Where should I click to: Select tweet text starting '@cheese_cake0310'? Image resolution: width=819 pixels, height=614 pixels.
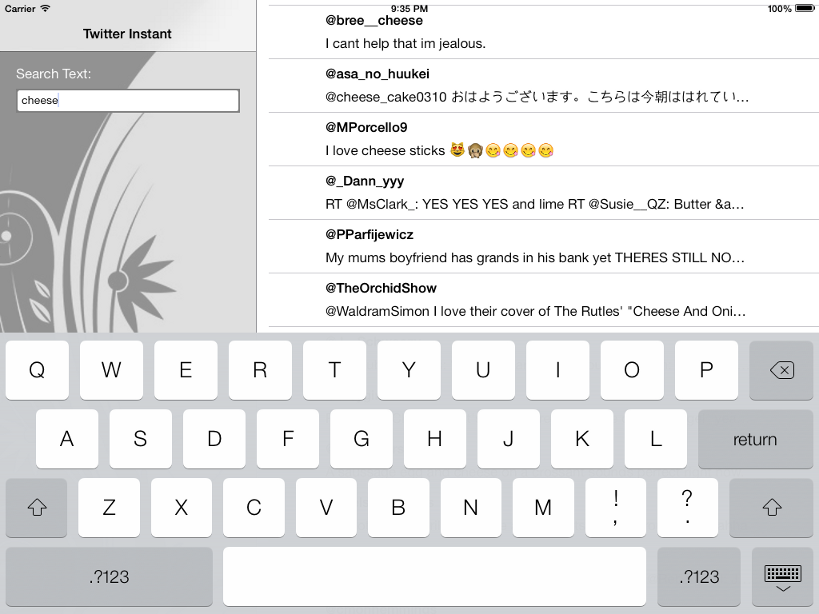[537, 97]
